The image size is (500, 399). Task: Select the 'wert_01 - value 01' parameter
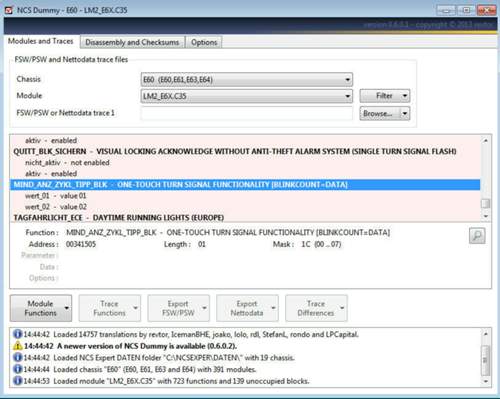(245, 196)
